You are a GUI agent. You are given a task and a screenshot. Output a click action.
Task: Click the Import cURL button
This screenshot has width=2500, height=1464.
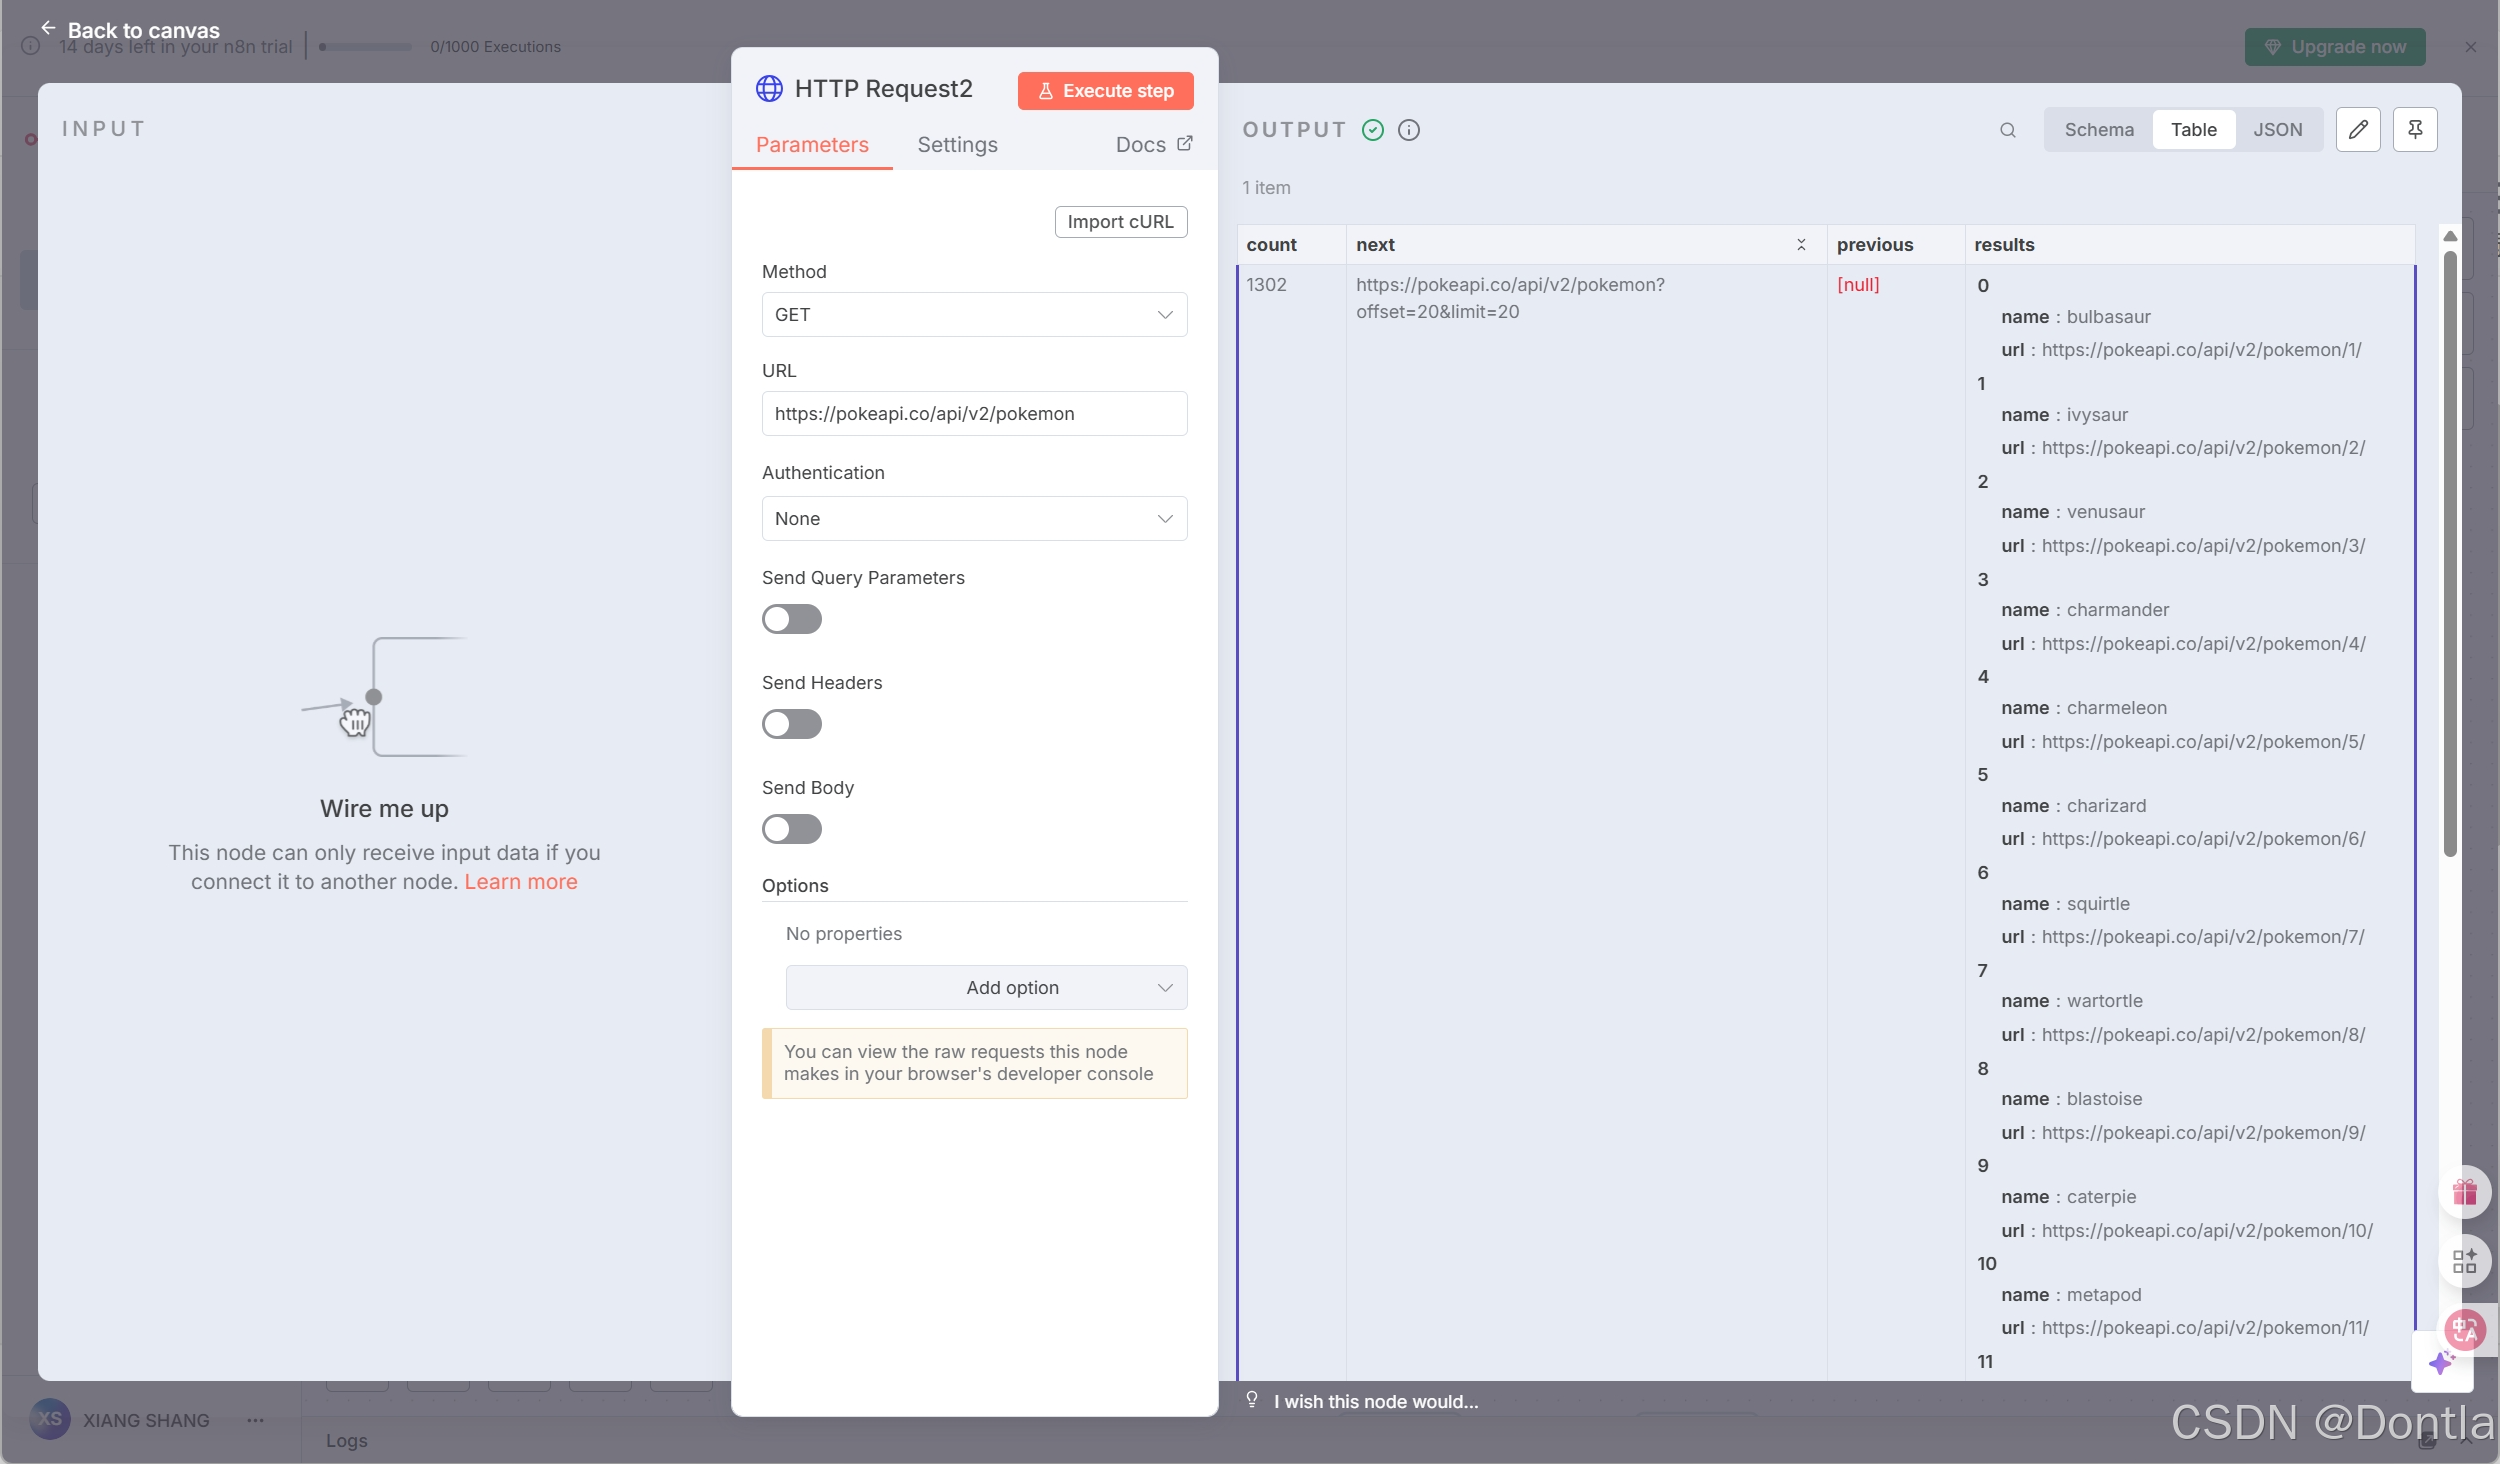tap(1120, 222)
